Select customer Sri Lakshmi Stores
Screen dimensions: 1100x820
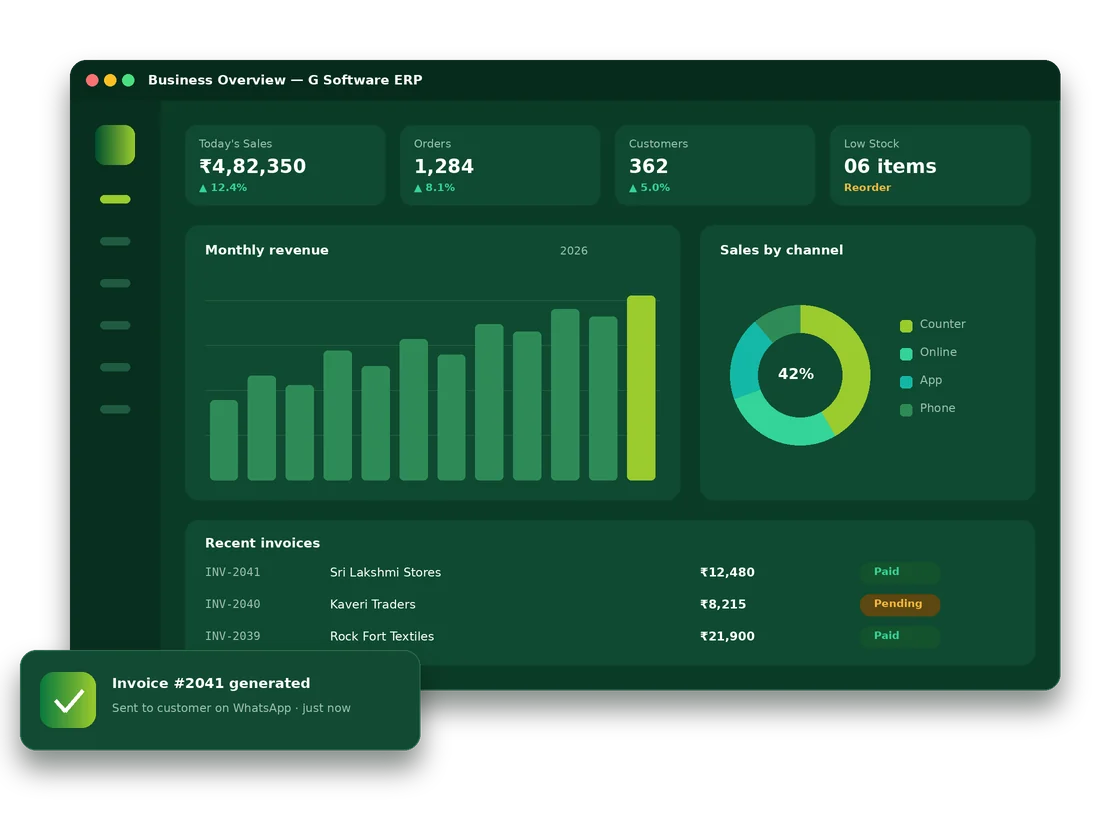[x=385, y=572]
